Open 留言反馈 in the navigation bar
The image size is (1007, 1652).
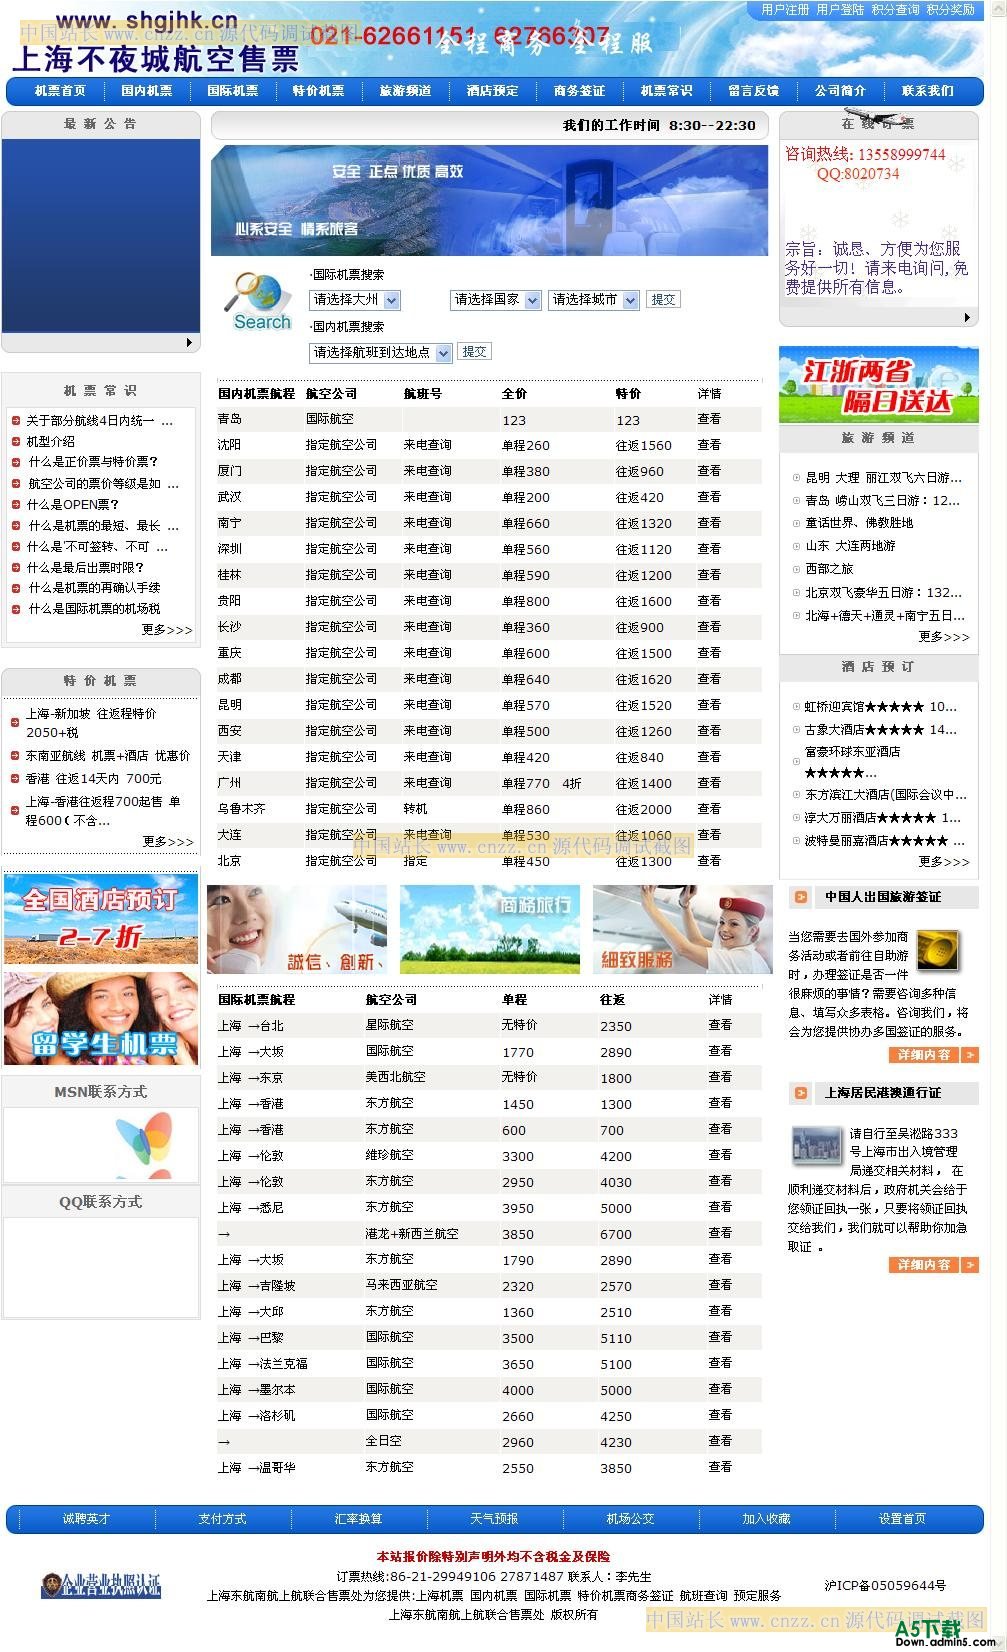click(x=753, y=91)
